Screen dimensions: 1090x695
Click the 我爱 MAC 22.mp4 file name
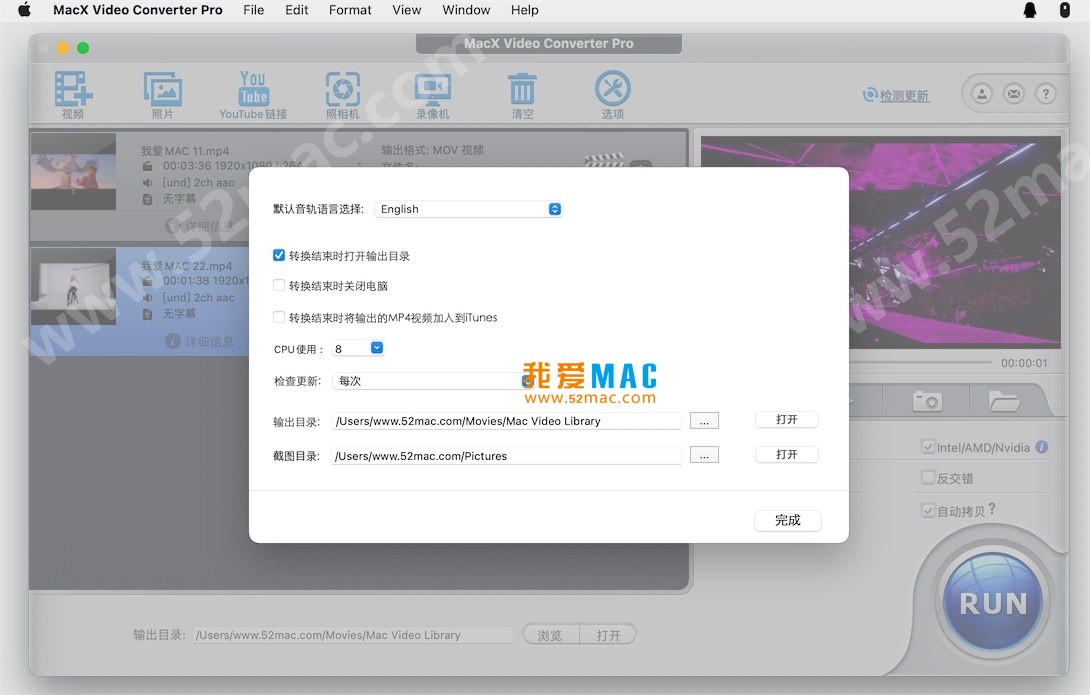[186, 265]
